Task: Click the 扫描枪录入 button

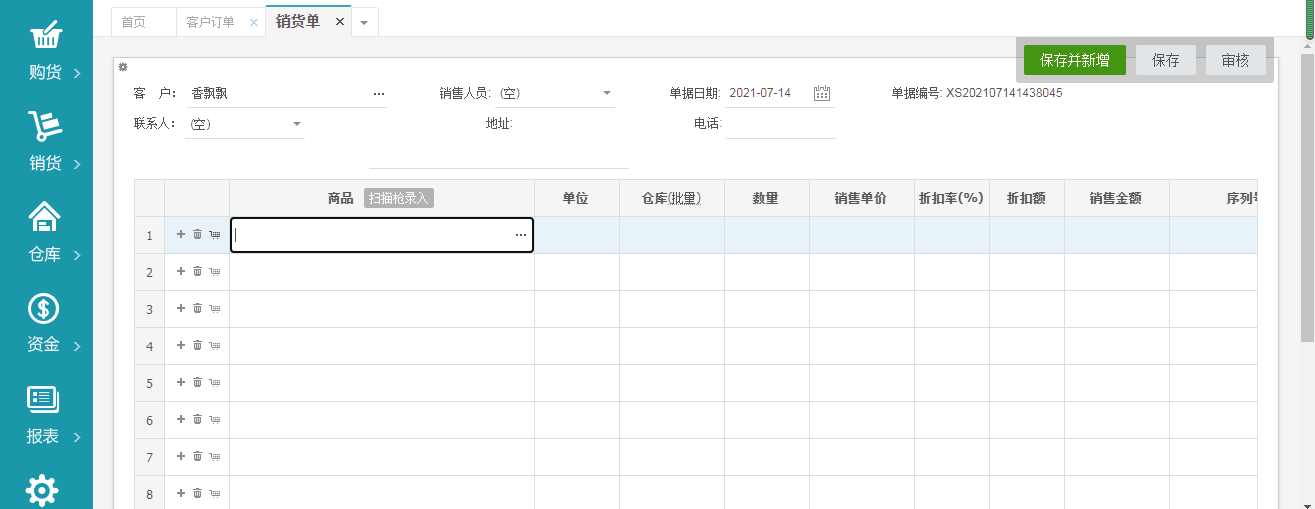Action: coord(398,198)
